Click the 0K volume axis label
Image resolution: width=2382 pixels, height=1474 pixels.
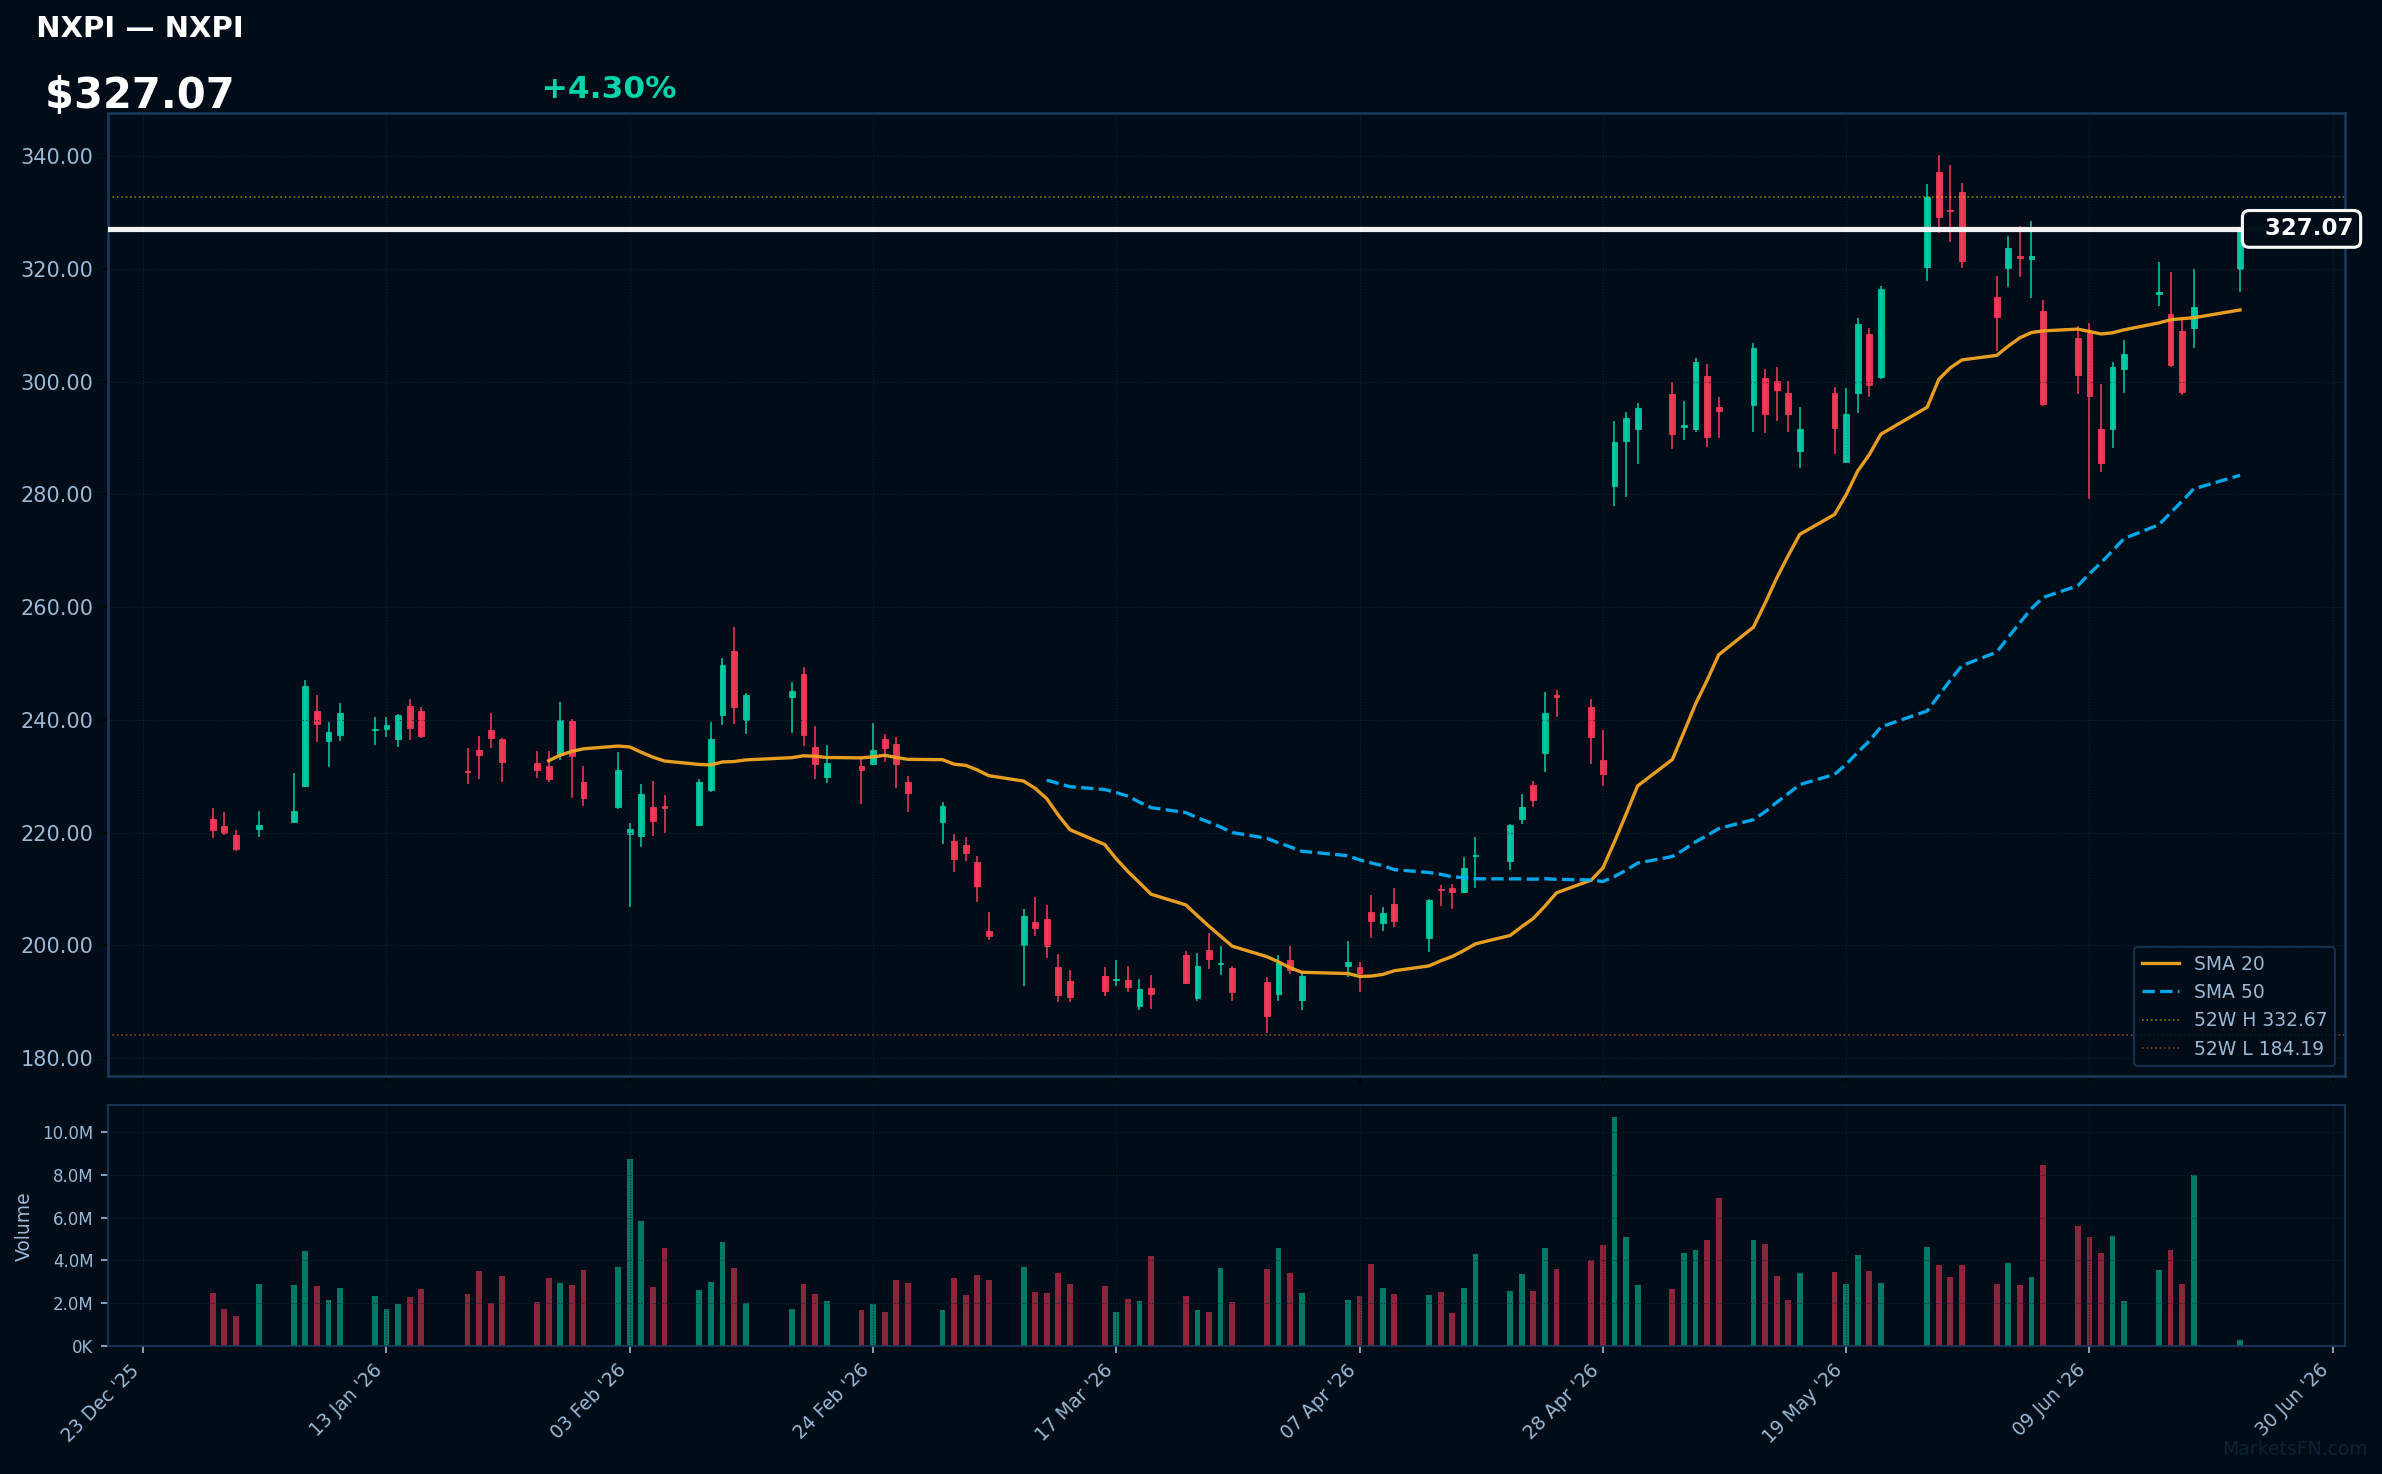pos(82,1347)
